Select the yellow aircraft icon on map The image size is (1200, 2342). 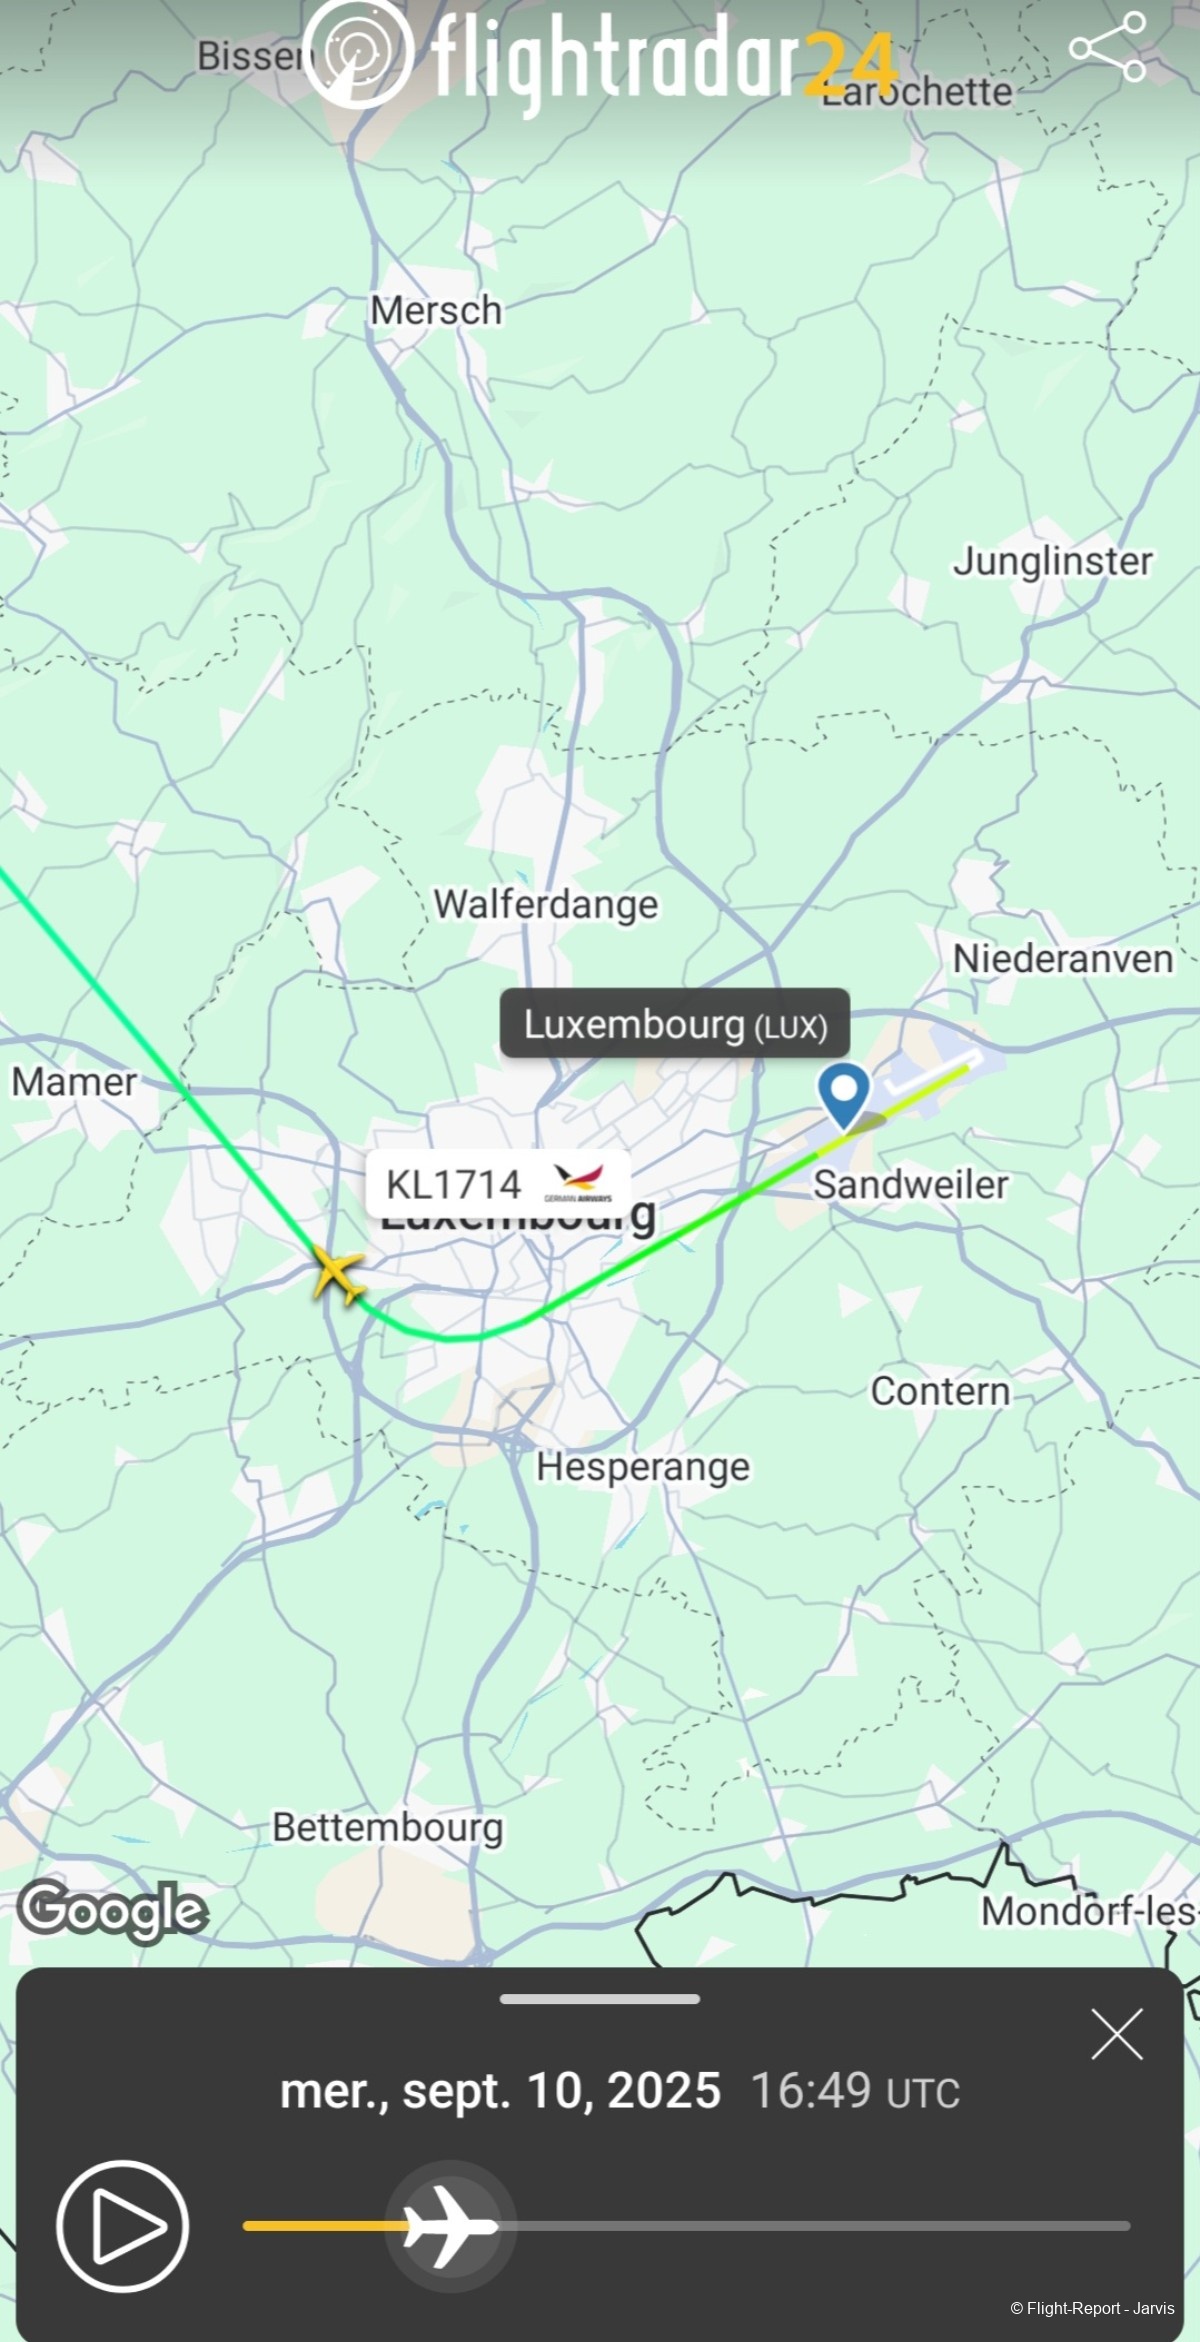338,1275
